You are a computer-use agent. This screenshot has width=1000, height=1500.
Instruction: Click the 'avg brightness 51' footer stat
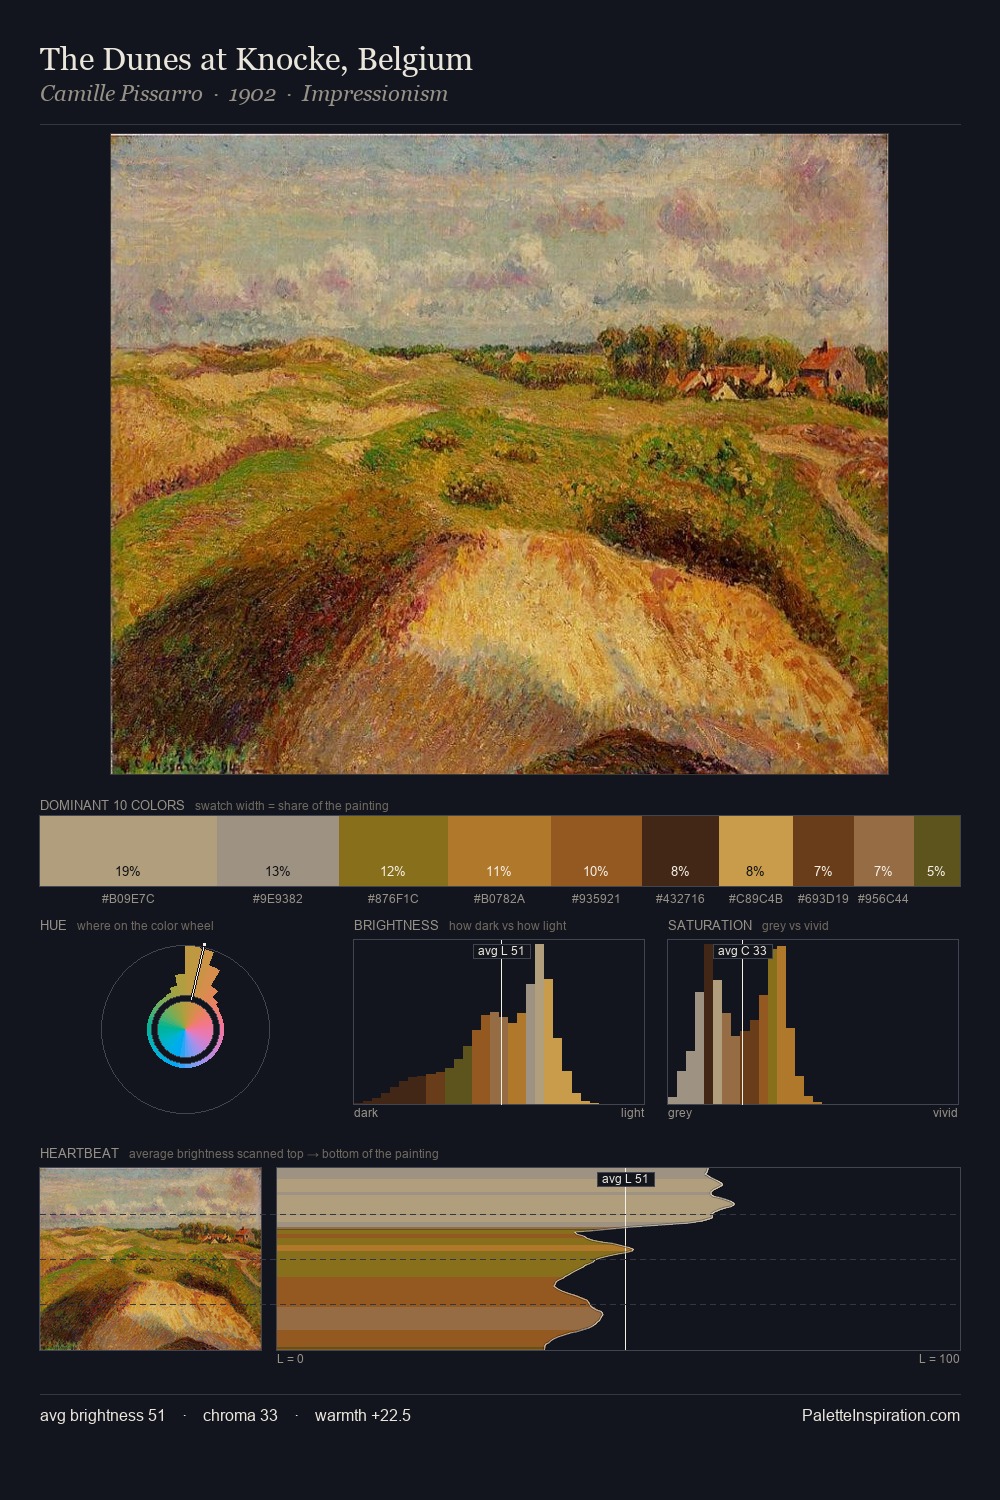[102, 1415]
